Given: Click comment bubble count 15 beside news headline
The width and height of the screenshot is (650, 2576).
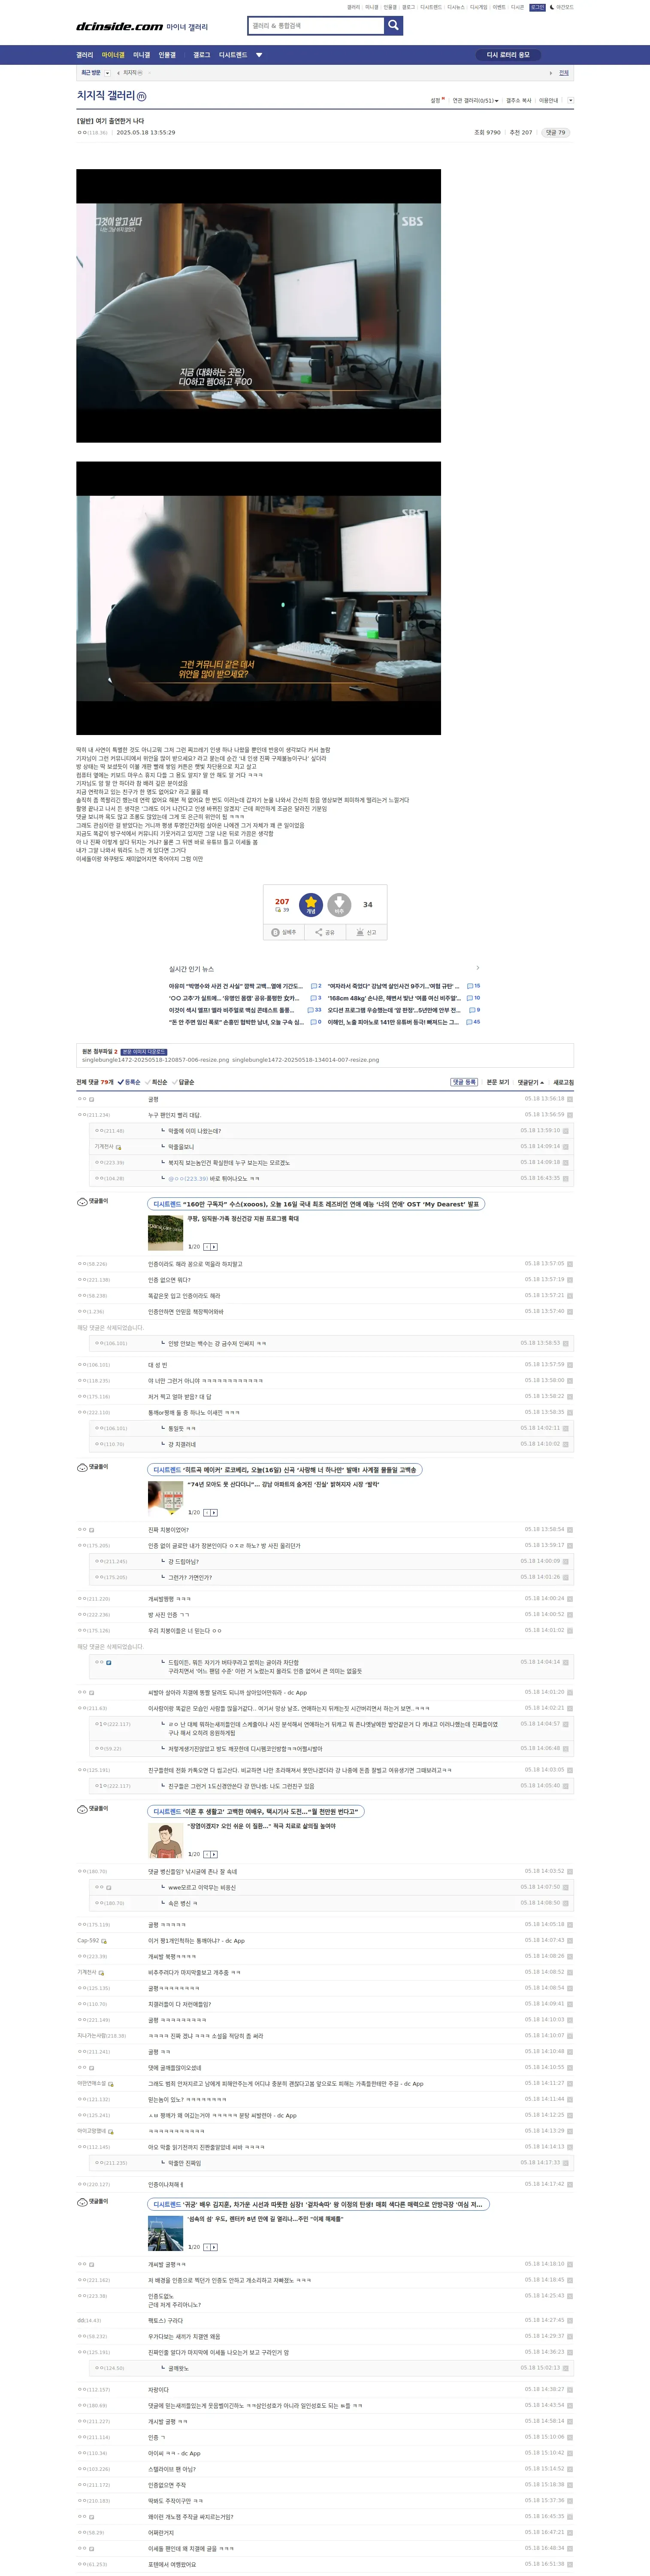Looking at the screenshot, I should (474, 986).
